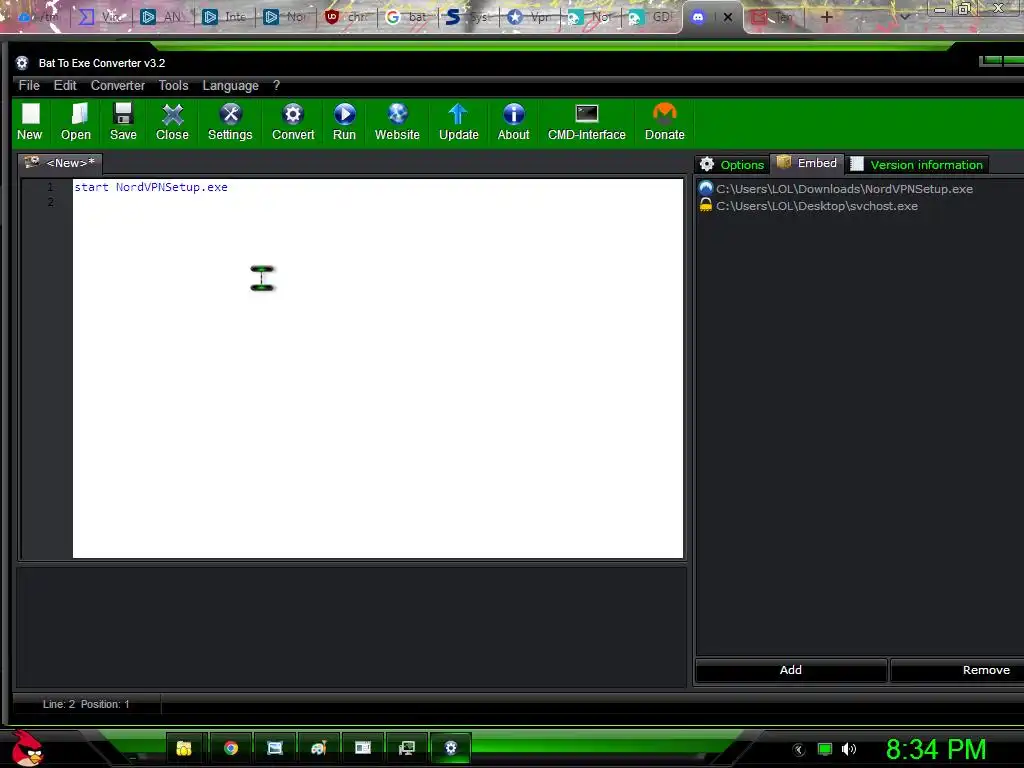Click the New toolbar icon
The width and height of the screenshot is (1024, 768).
(29, 121)
